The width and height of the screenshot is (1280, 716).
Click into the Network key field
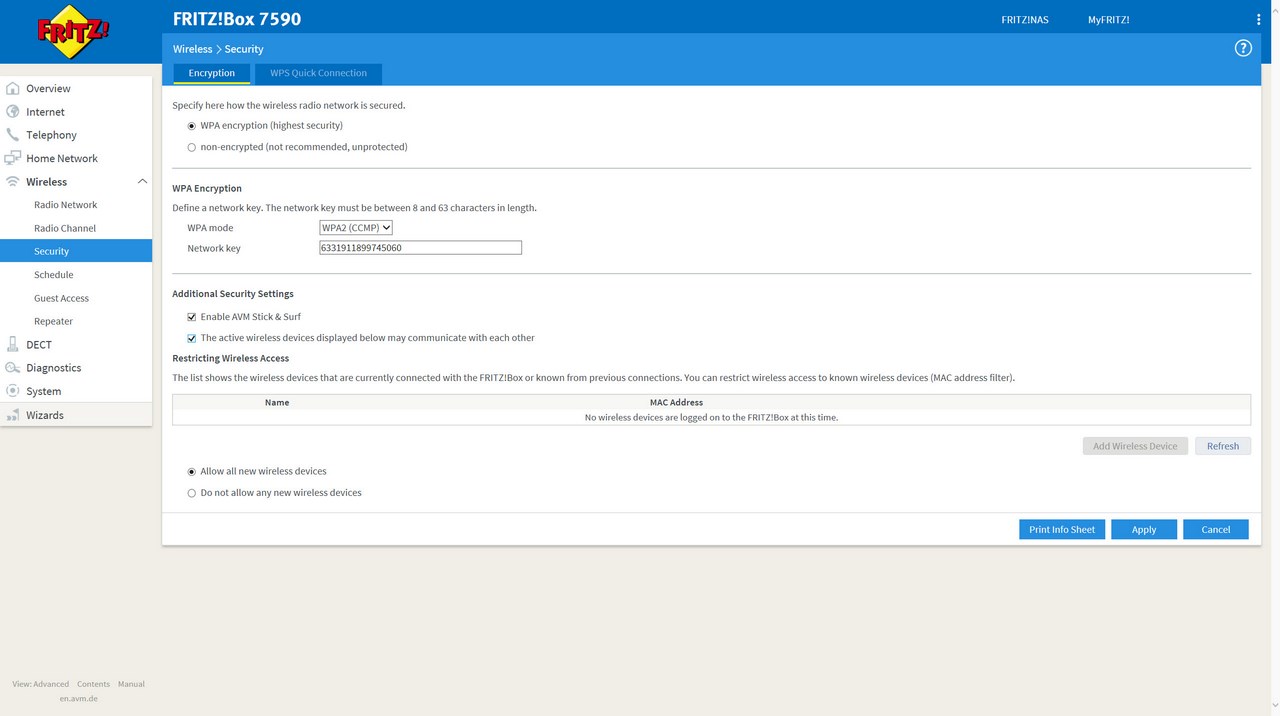420,248
